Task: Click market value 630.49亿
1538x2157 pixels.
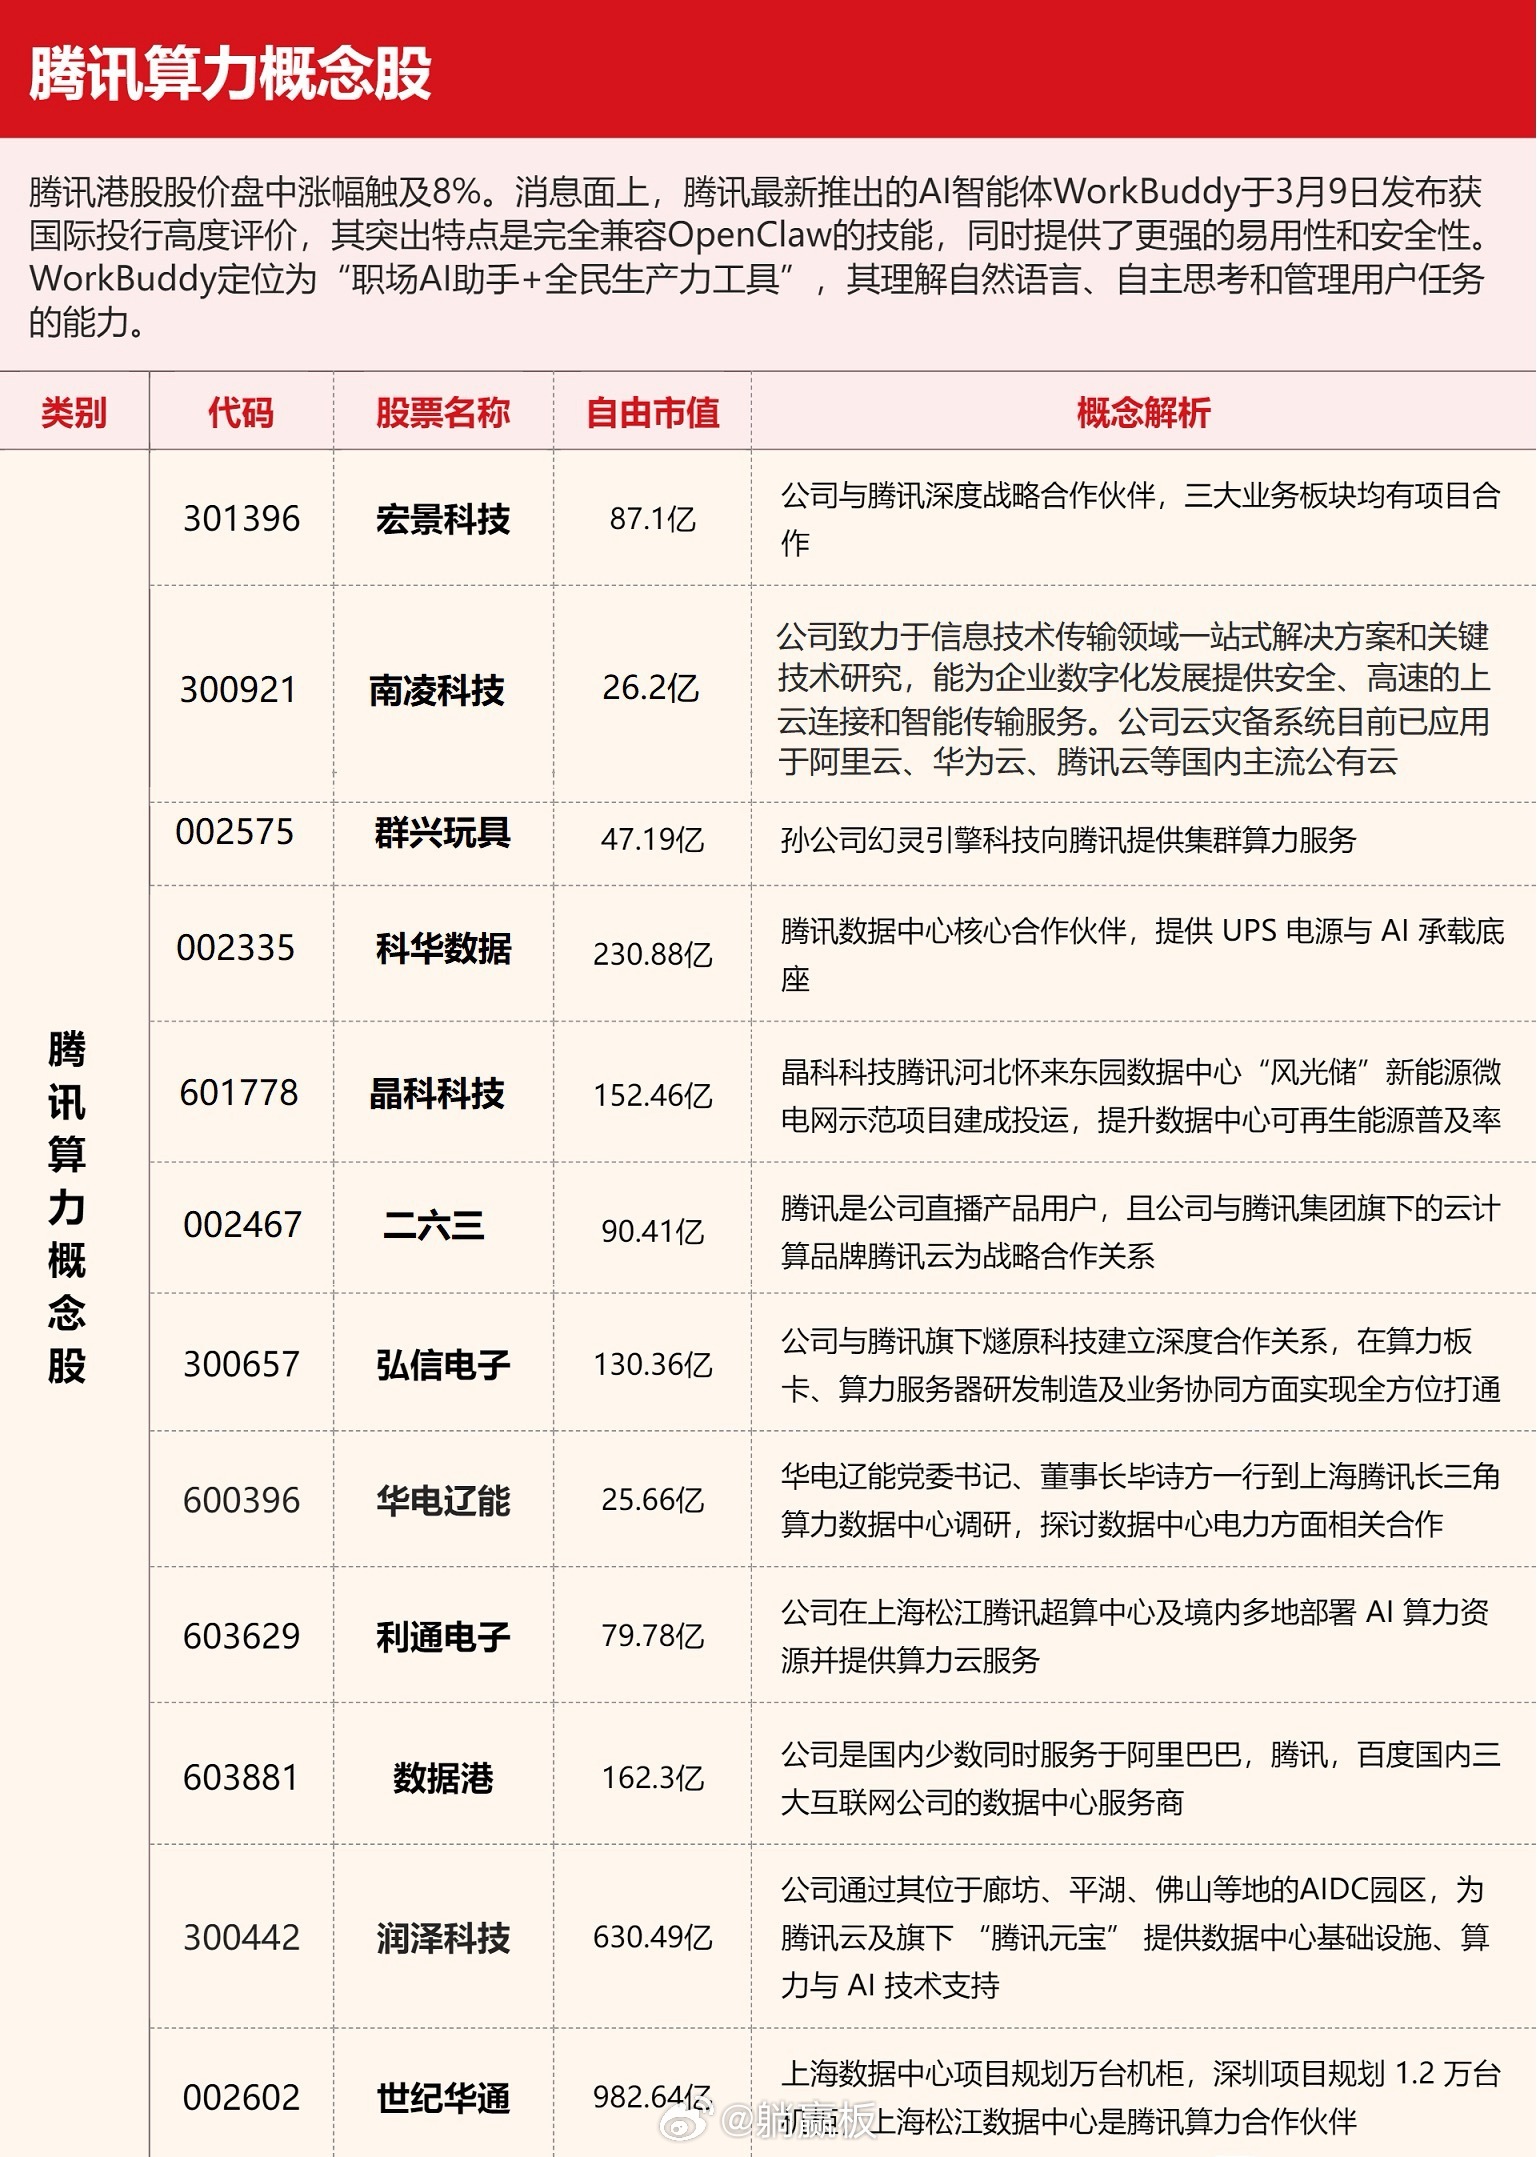Action: 652,1937
